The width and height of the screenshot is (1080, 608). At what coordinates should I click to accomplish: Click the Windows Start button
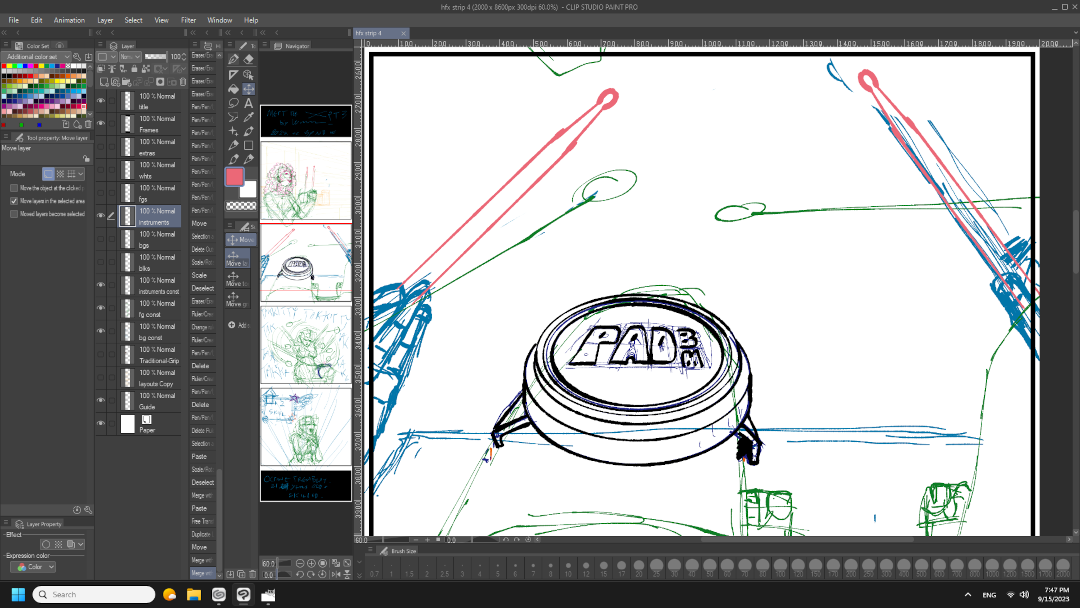coord(18,594)
